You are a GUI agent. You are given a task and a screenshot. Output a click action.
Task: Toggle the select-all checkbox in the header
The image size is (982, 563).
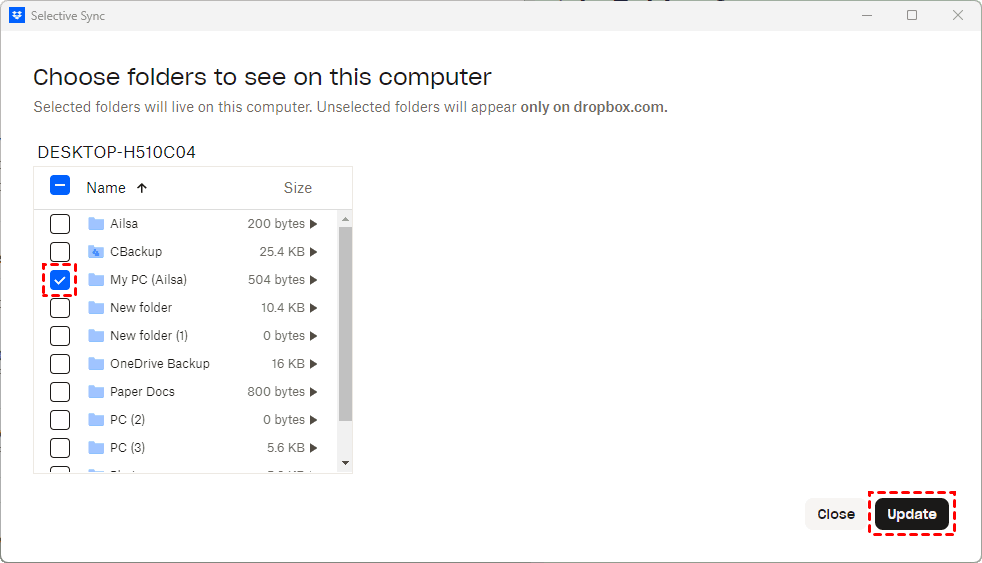point(60,185)
